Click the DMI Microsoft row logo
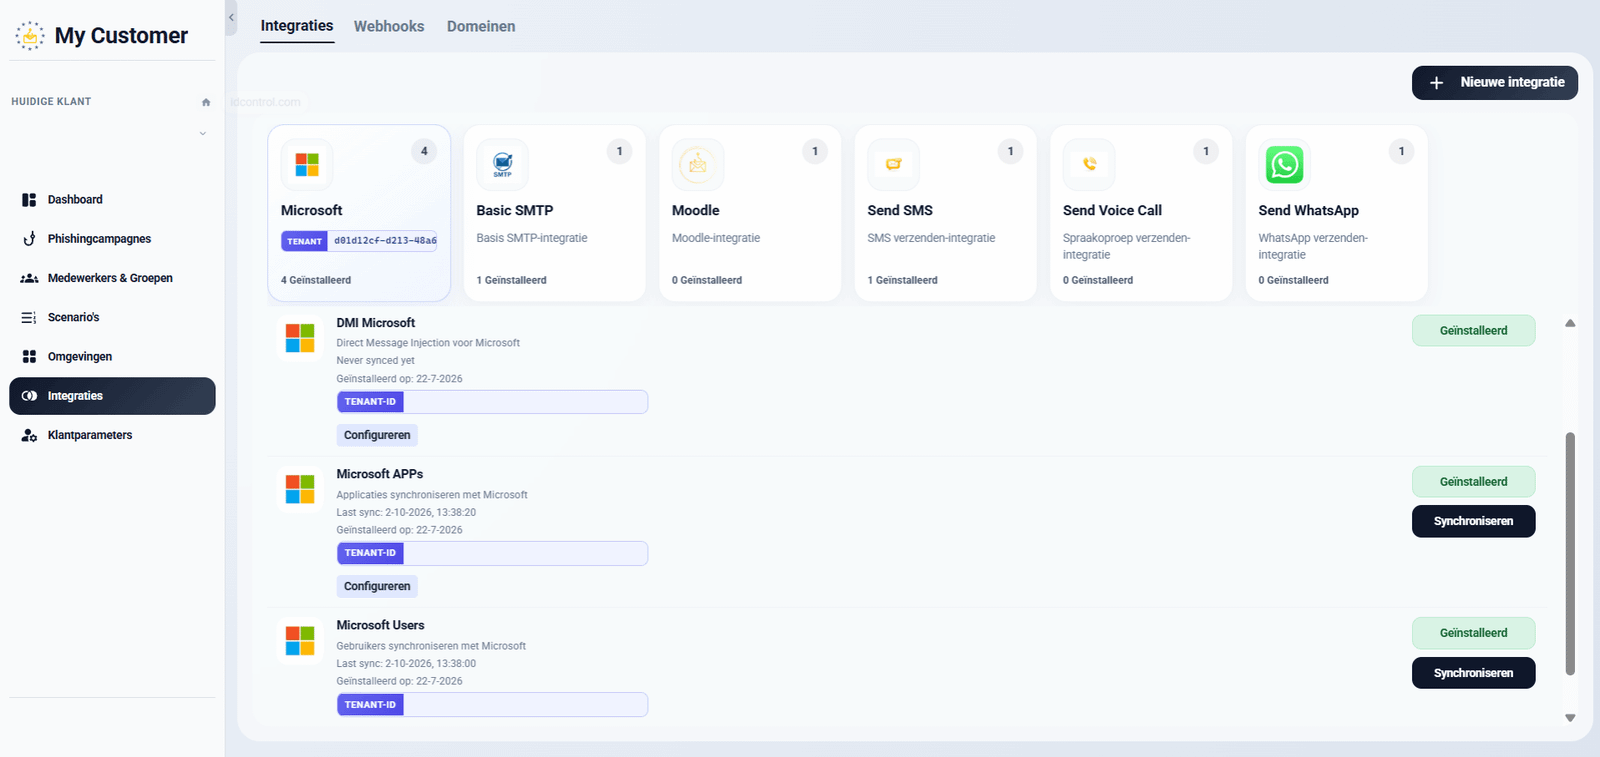The image size is (1600, 757). (300, 338)
